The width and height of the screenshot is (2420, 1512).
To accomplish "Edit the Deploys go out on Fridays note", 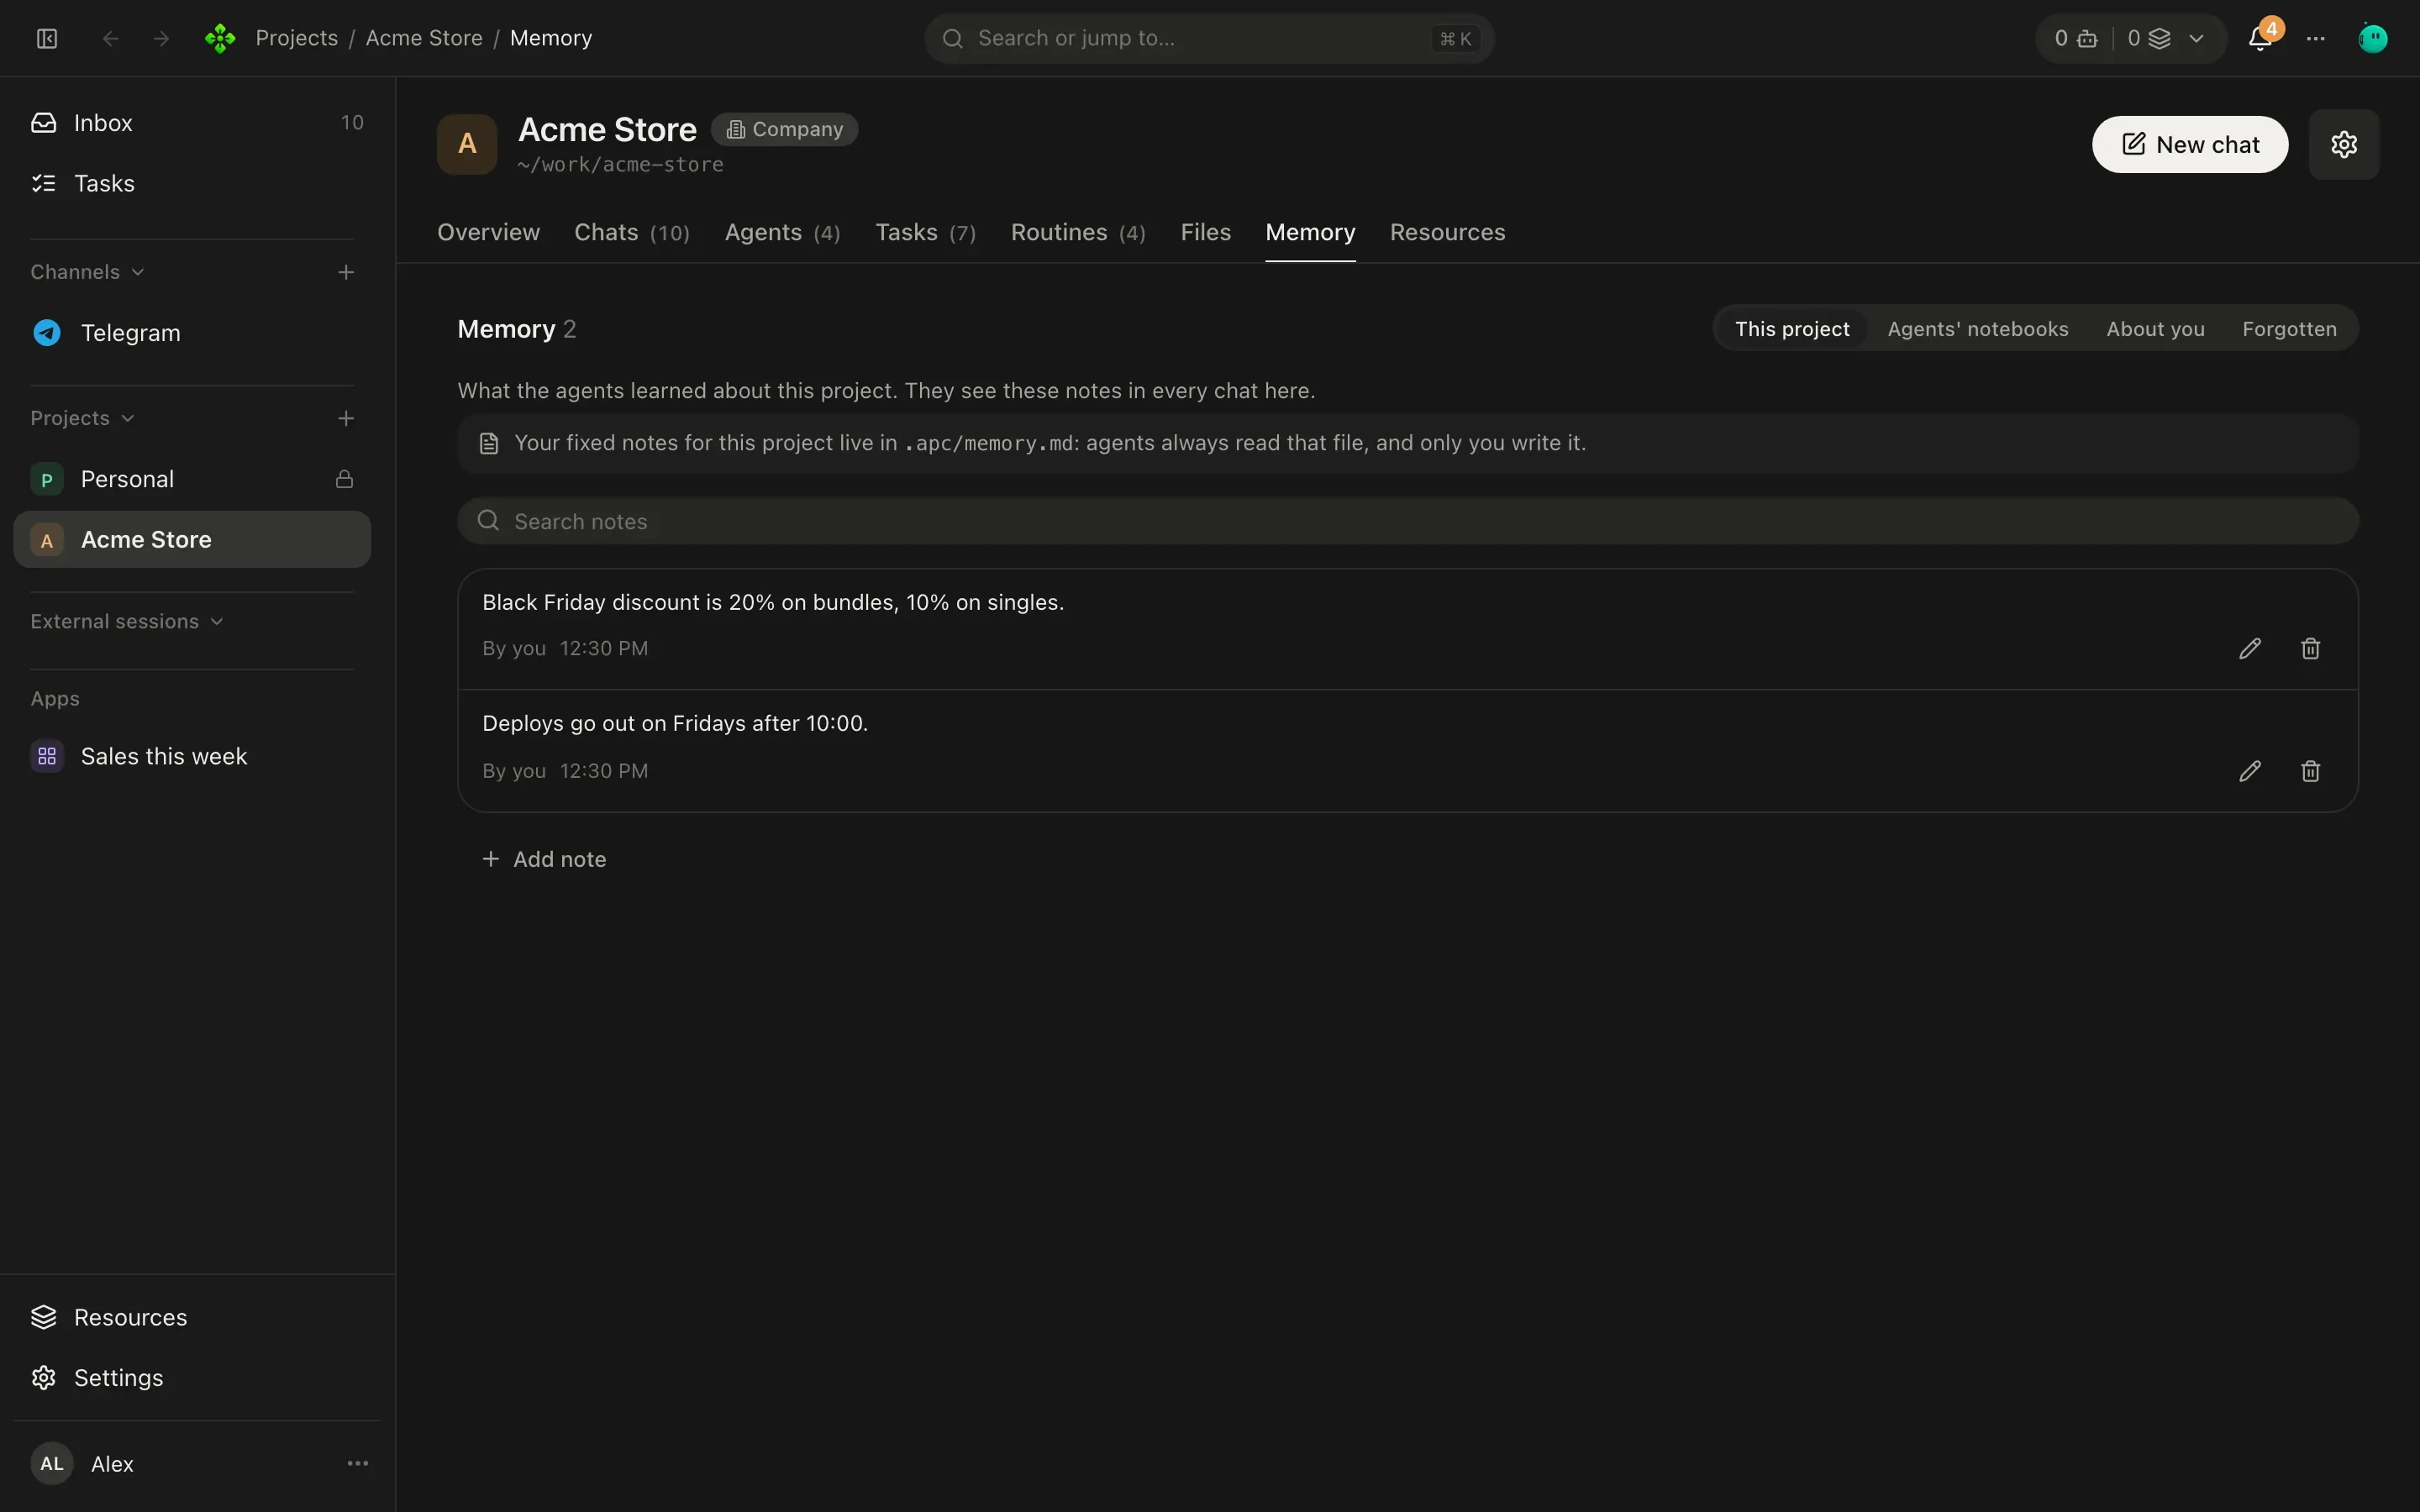I will pyautogui.click(x=2250, y=771).
